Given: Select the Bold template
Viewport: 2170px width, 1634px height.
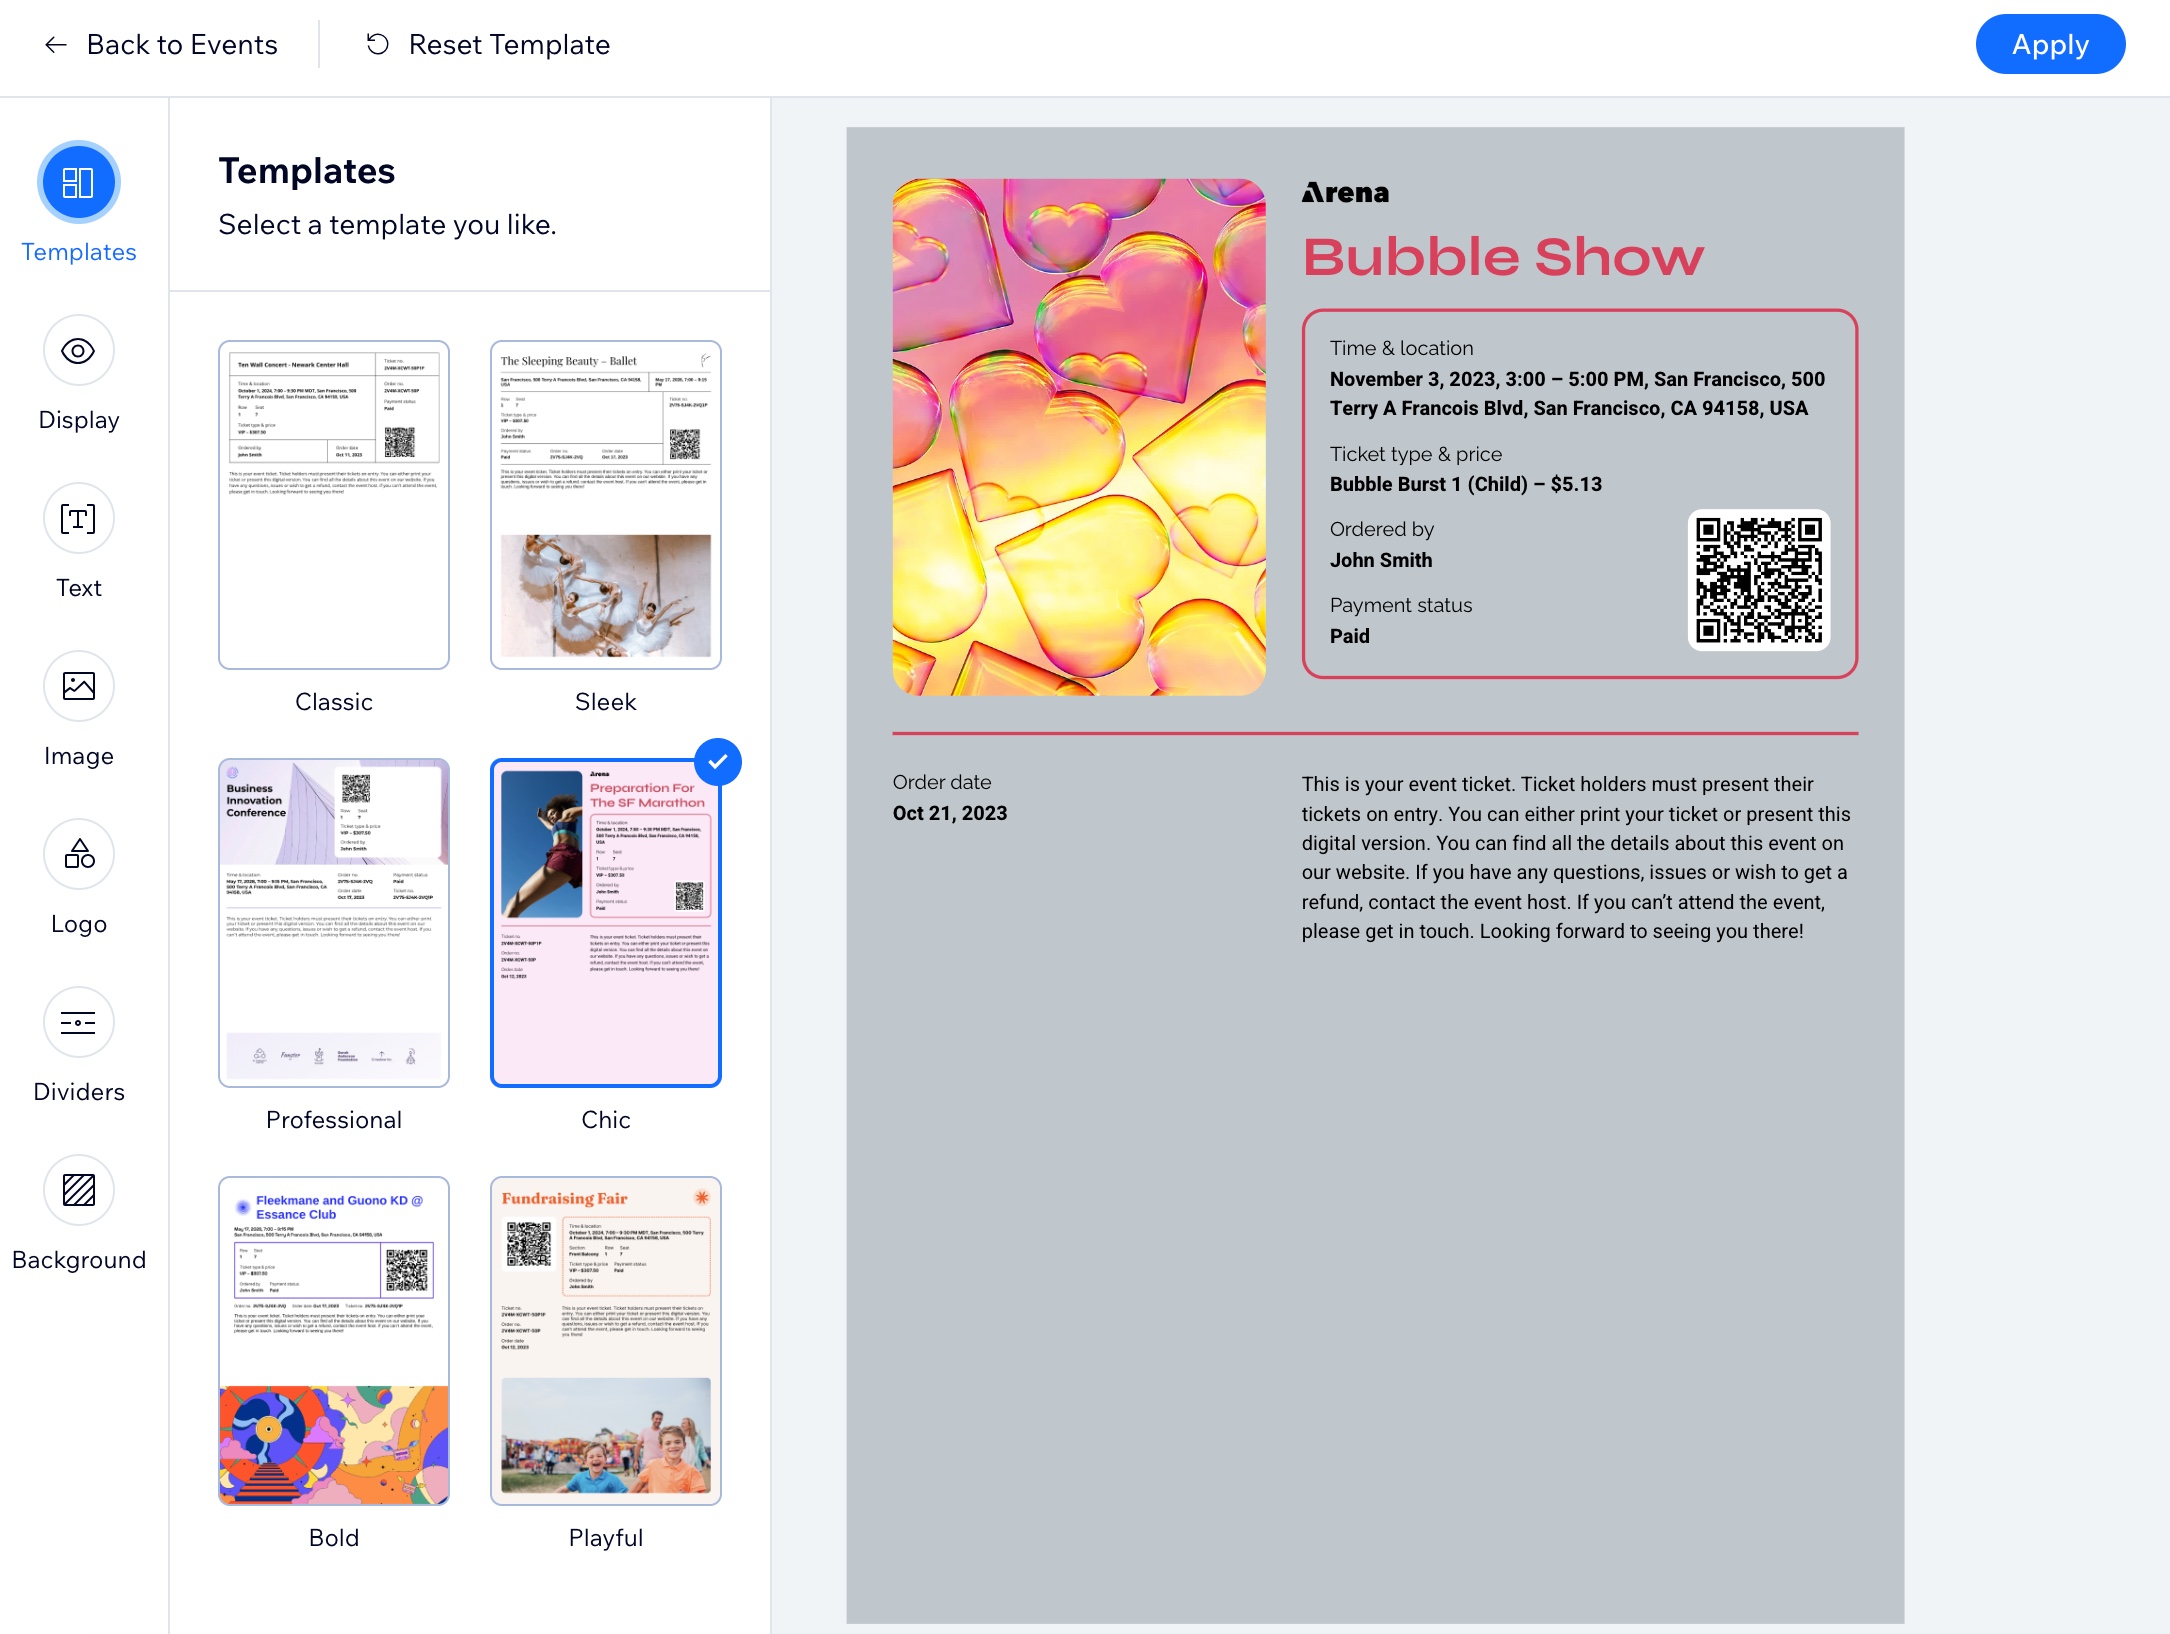Looking at the screenshot, I should [x=331, y=1340].
